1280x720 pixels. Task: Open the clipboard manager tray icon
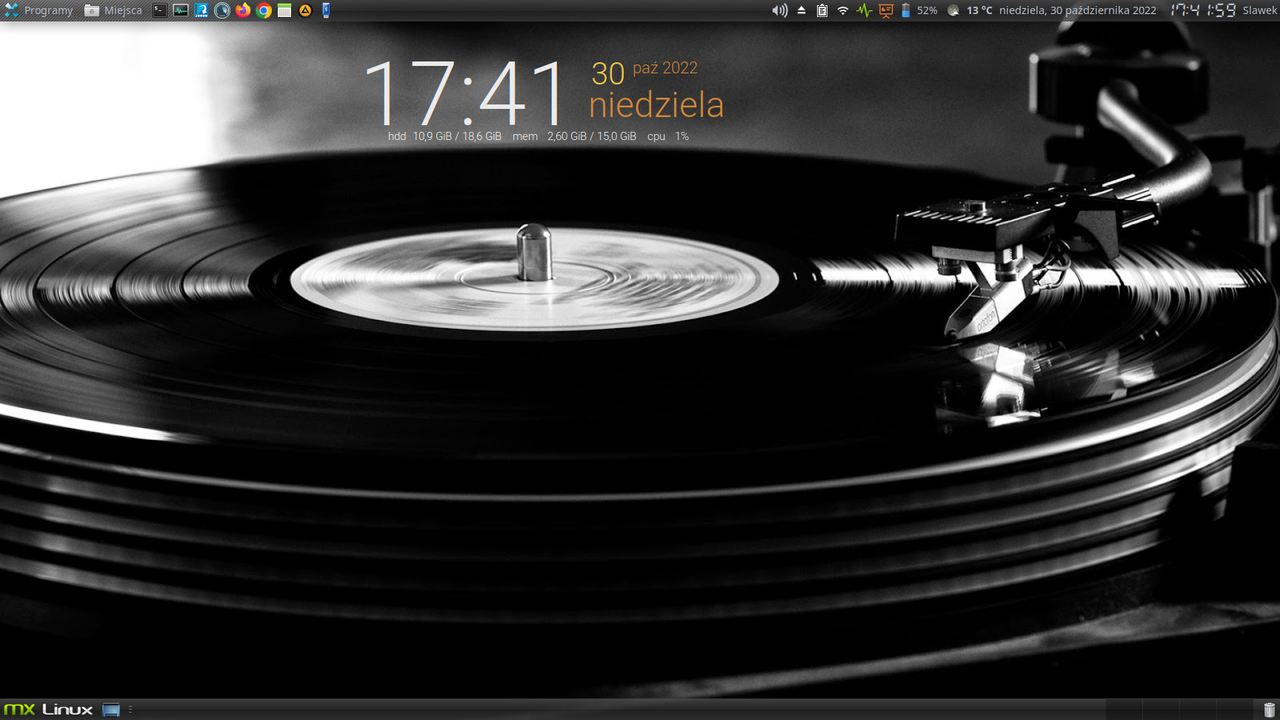point(822,10)
